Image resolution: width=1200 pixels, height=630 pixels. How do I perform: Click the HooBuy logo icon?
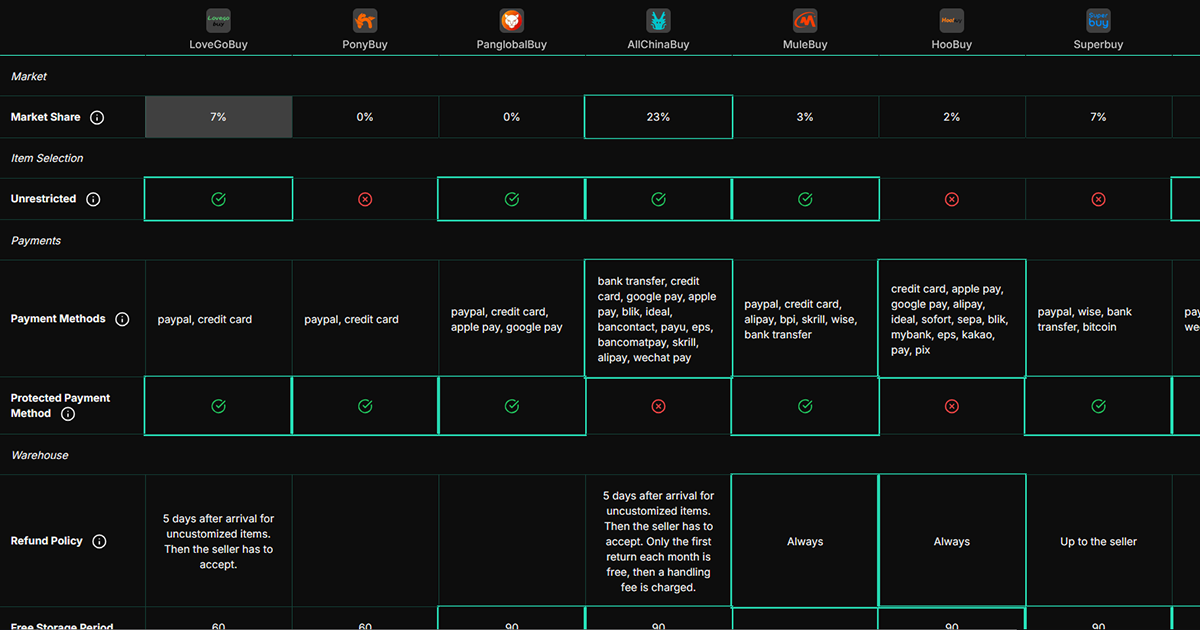[x=951, y=20]
